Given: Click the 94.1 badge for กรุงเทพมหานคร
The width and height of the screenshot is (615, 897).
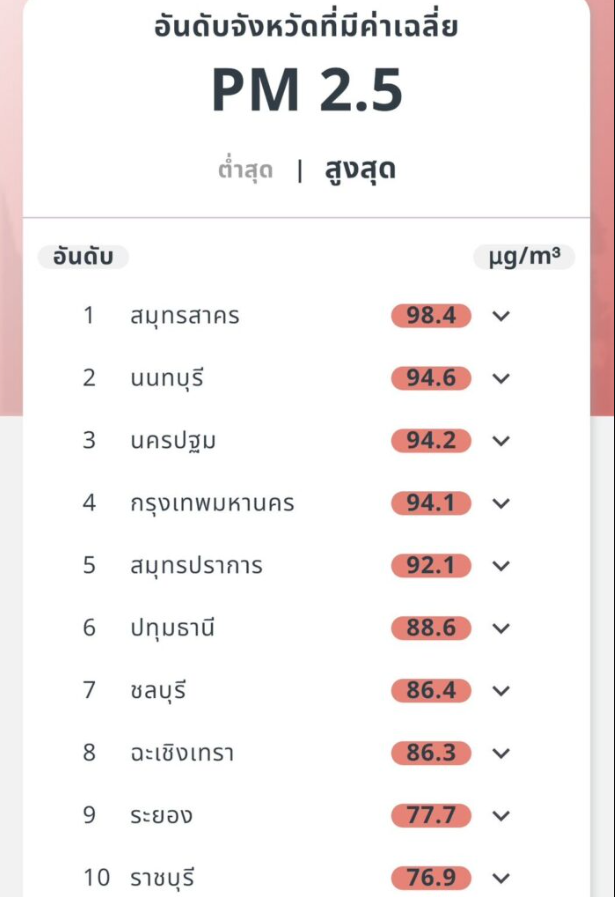Looking at the screenshot, I should (431, 503).
